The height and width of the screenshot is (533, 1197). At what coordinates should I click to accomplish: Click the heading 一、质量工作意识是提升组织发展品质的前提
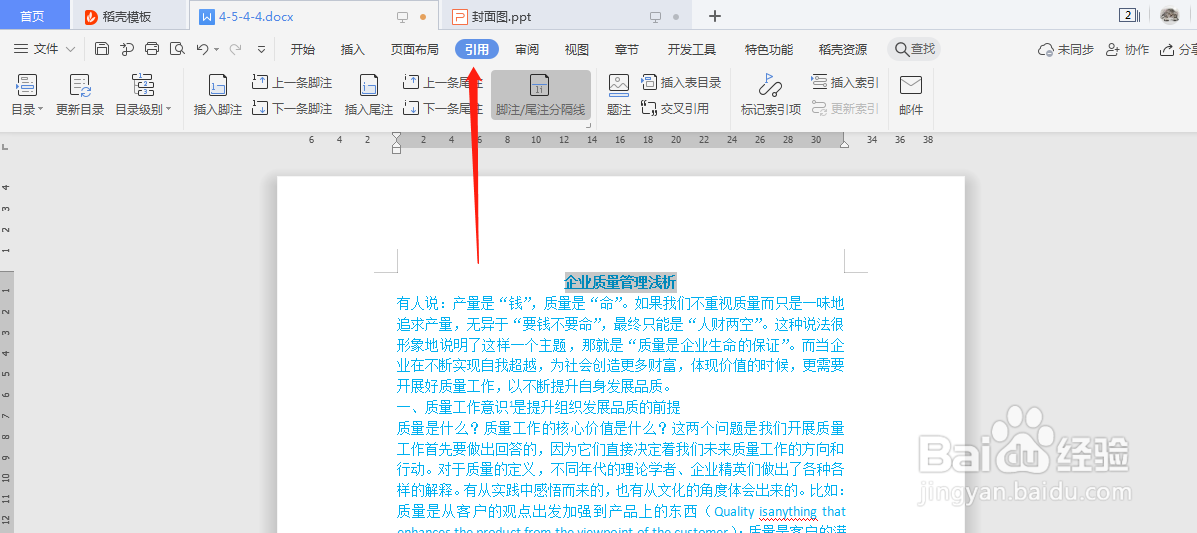[x=538, y=407]
